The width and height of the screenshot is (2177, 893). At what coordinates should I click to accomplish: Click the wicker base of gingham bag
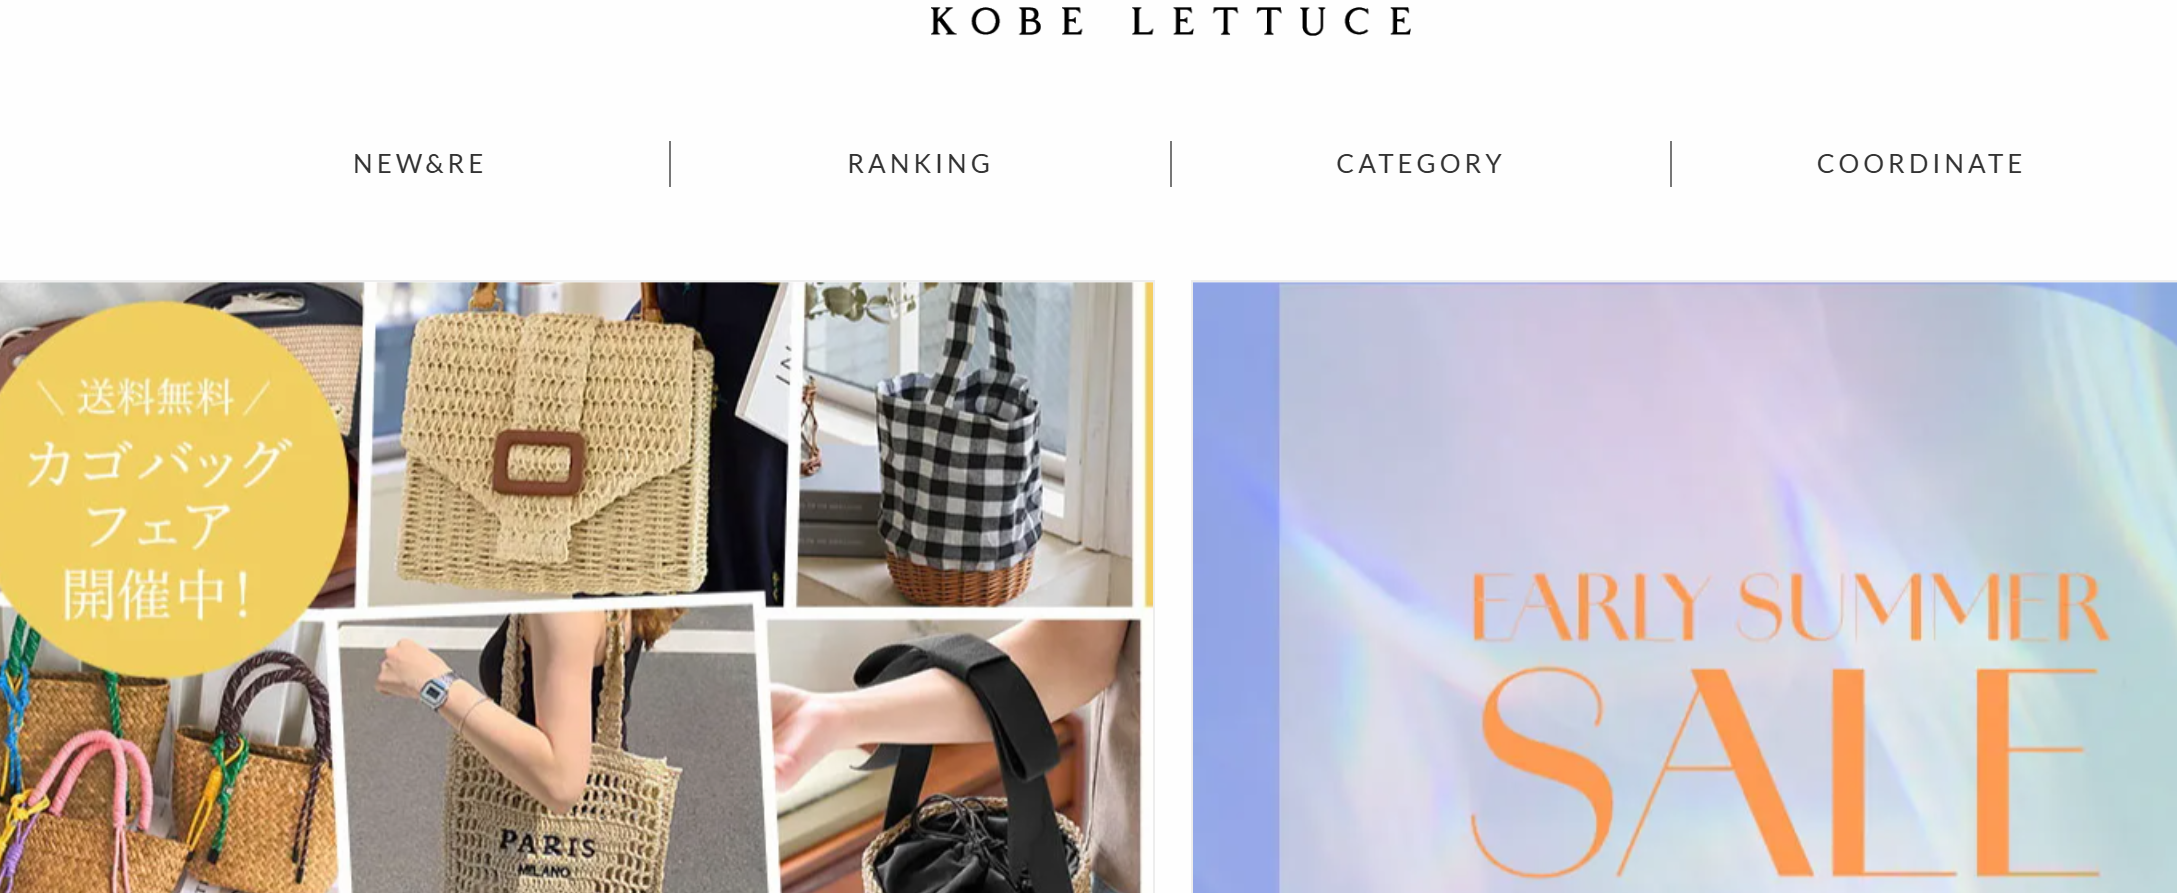pyautogui.click(x=957, y=575)
